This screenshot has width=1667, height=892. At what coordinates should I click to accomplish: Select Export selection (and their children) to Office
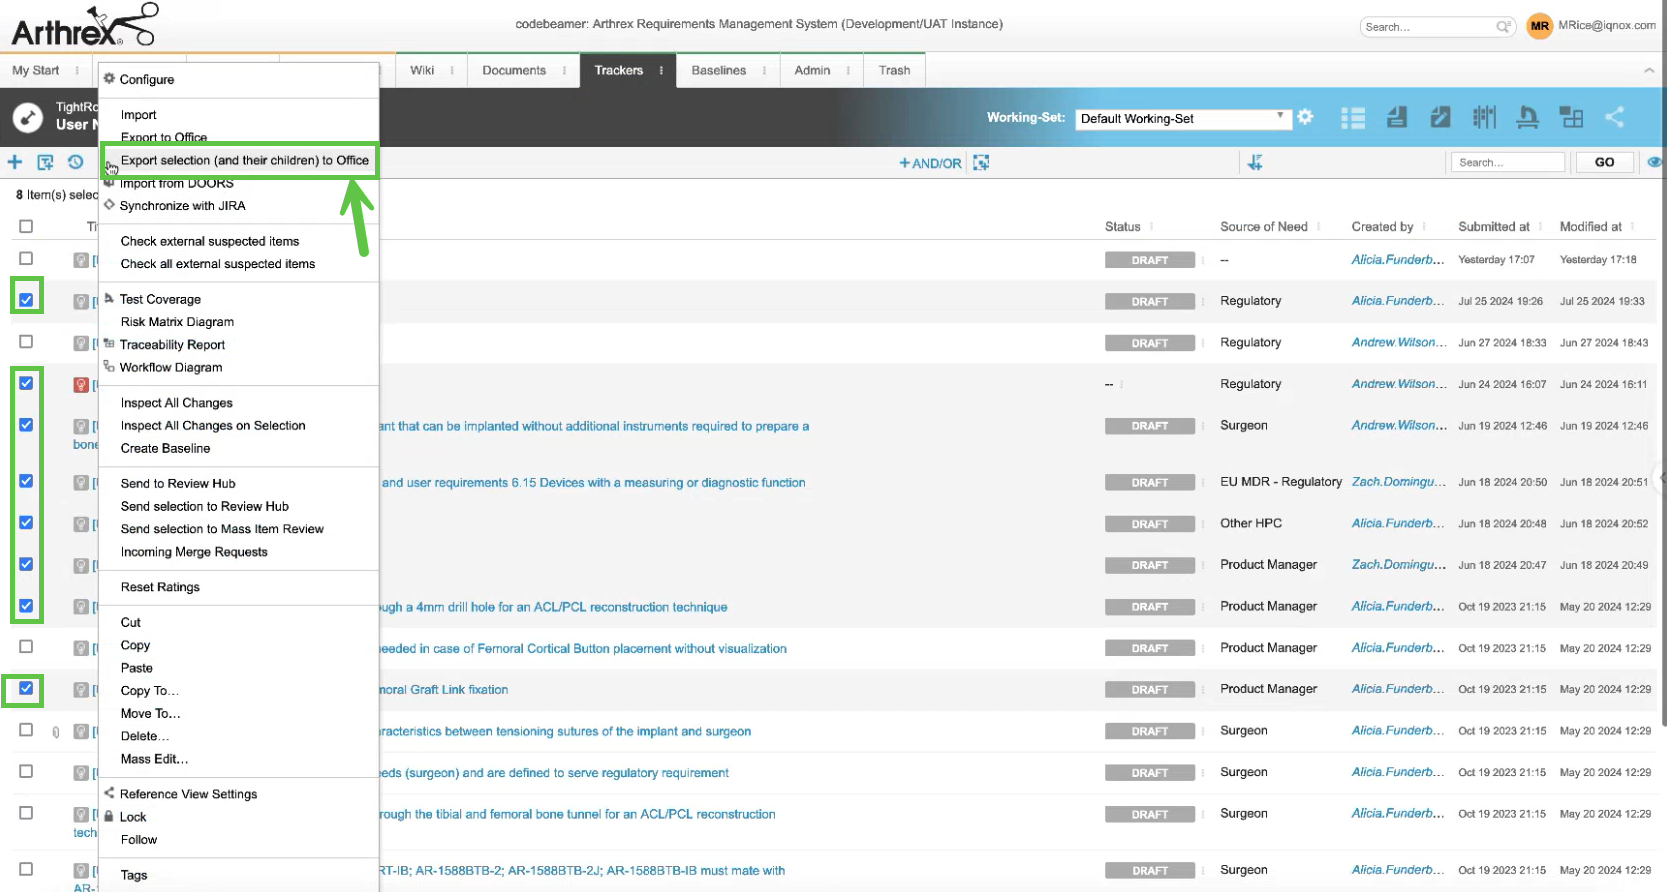244,160
